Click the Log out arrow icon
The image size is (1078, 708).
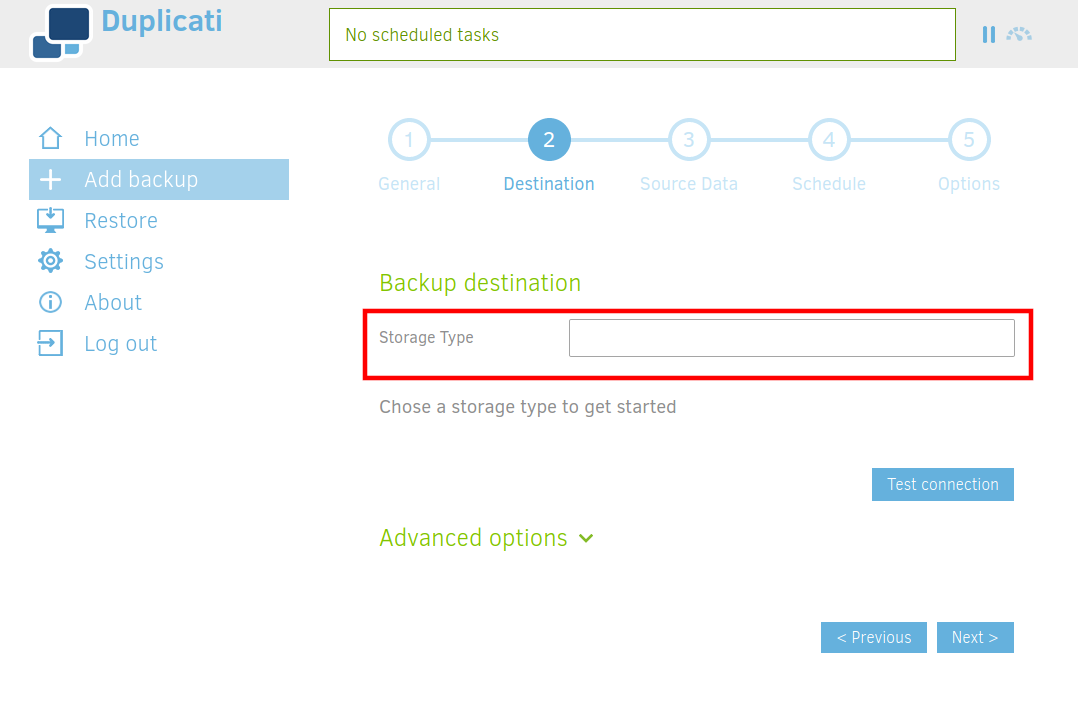pos(50,343)
